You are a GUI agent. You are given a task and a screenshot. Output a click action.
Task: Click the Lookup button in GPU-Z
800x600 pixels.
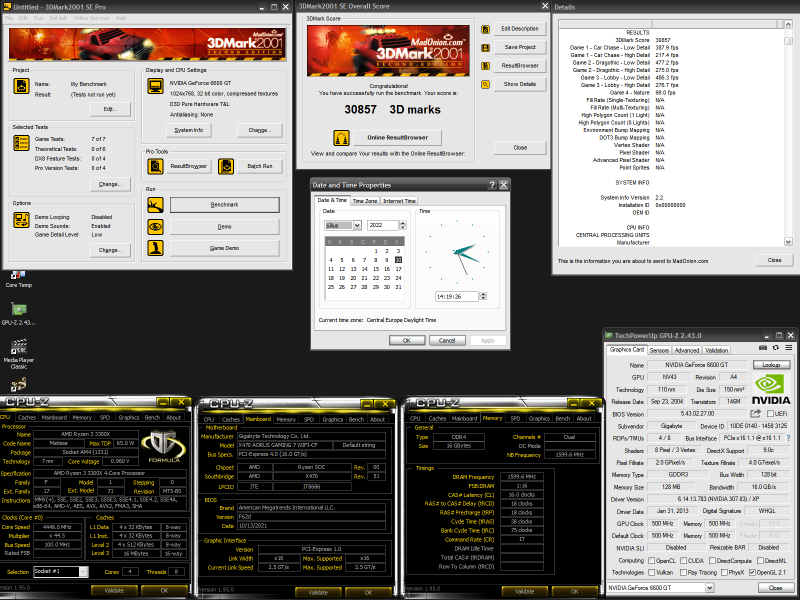click(771, 365)
